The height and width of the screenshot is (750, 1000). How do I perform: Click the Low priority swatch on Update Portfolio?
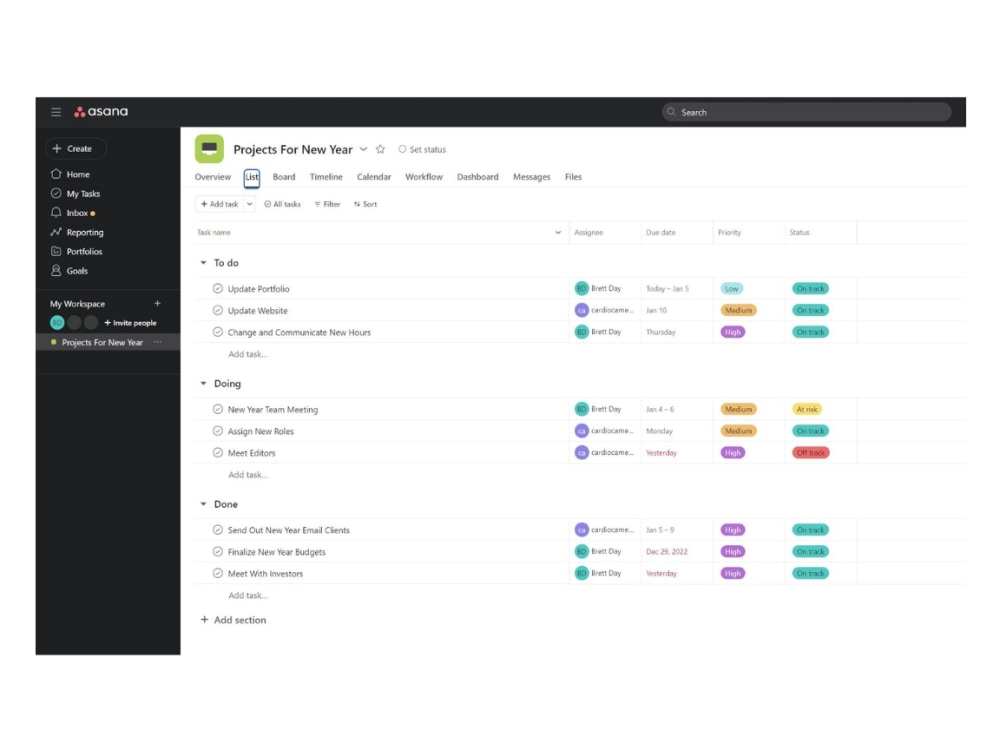click(732, 288)
